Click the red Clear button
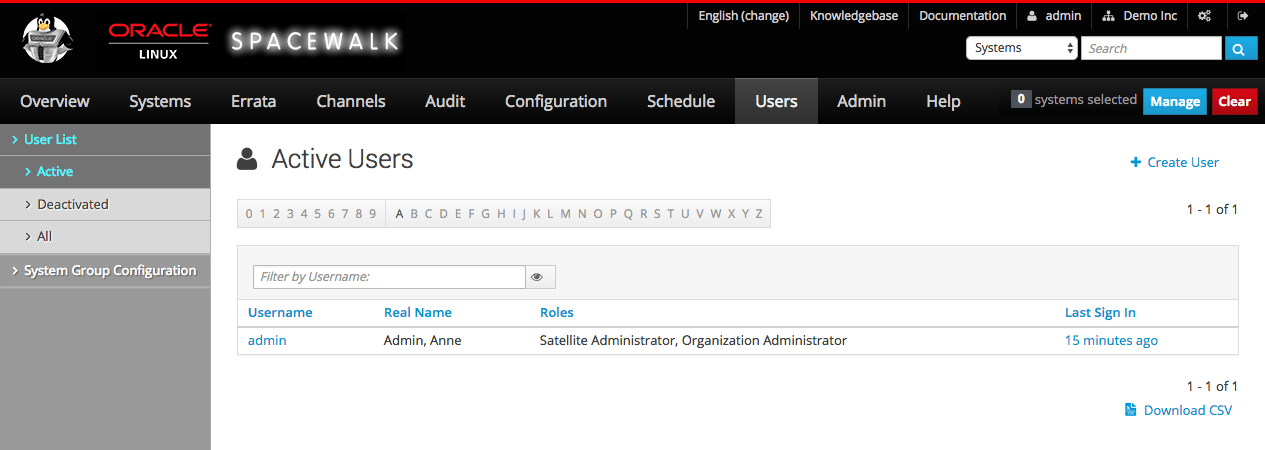Viewport: 1265px width, 450px height. (1235, 101)
